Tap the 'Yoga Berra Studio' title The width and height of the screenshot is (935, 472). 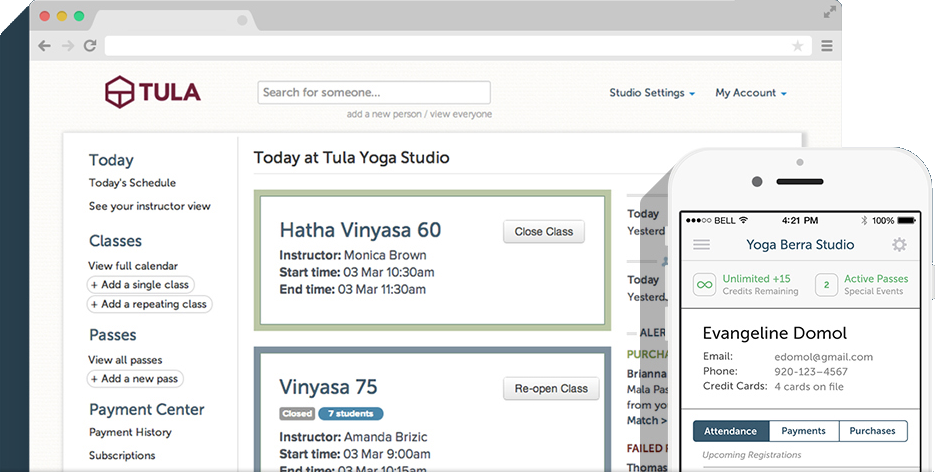[x=800, y=244]
